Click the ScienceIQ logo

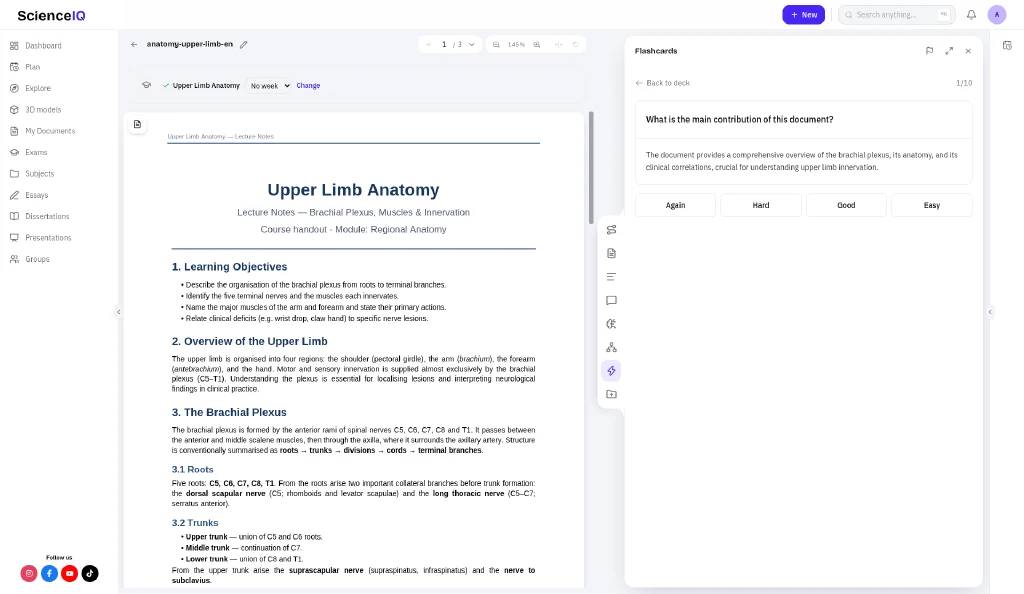(51, 16)
